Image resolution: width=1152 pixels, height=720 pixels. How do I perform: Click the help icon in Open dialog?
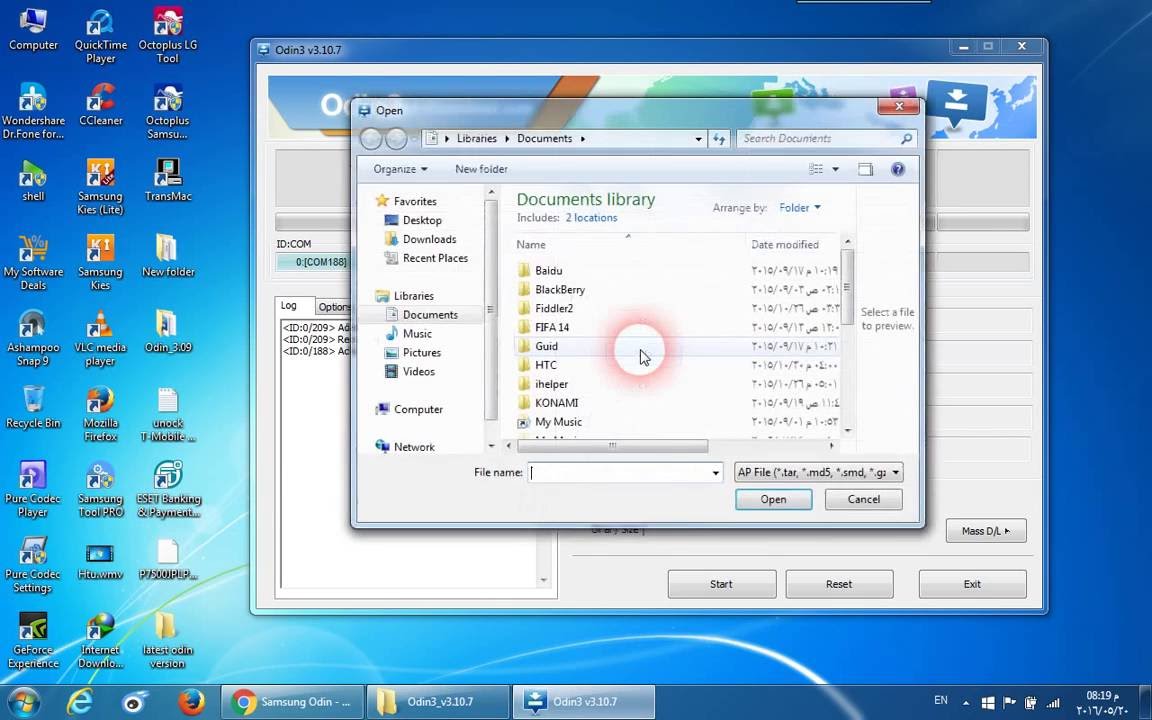[898, 169]
